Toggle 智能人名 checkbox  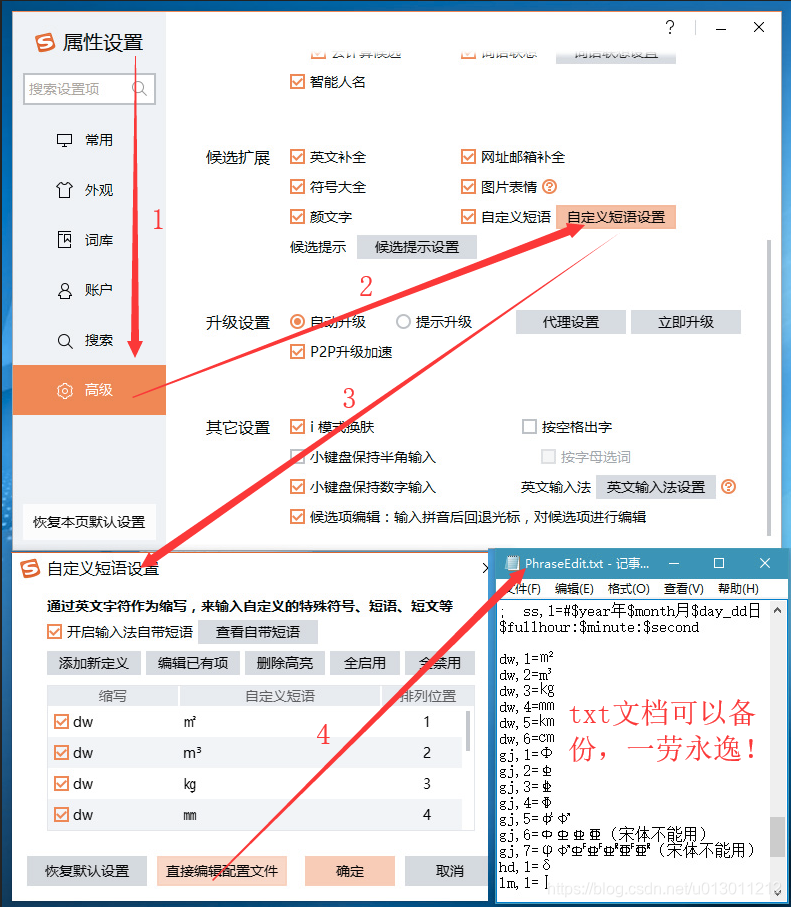coord(297,82)
